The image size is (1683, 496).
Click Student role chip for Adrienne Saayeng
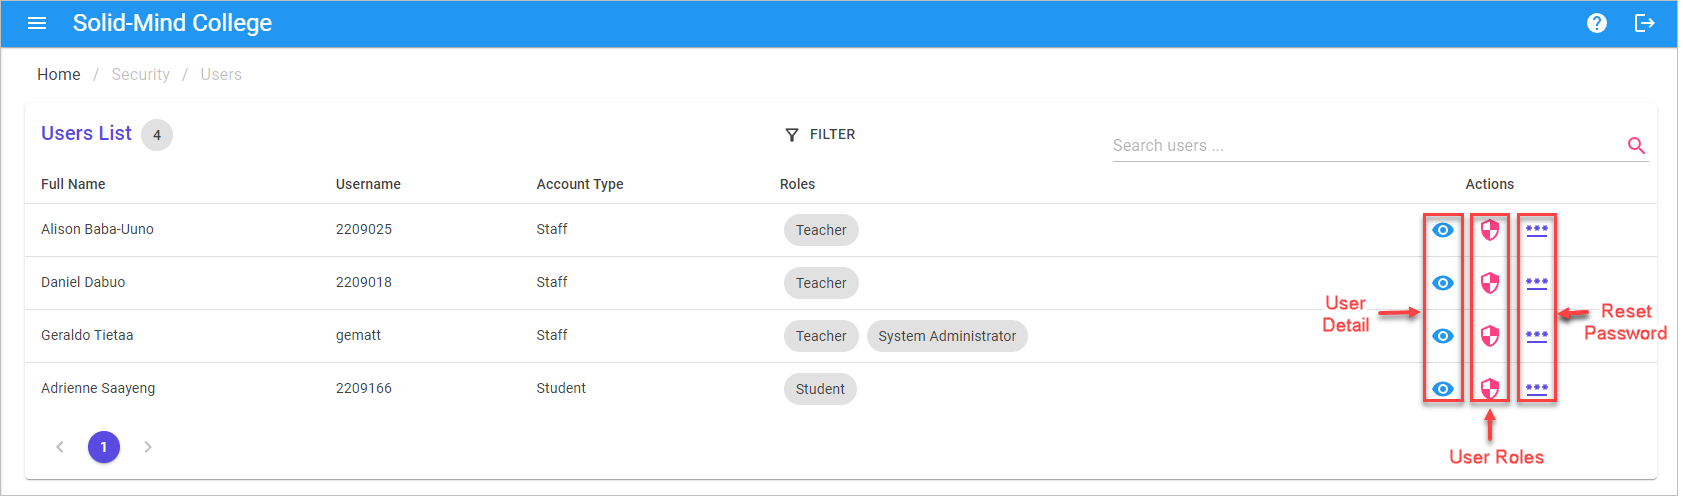pyautogui.click(x=820, y=389)
